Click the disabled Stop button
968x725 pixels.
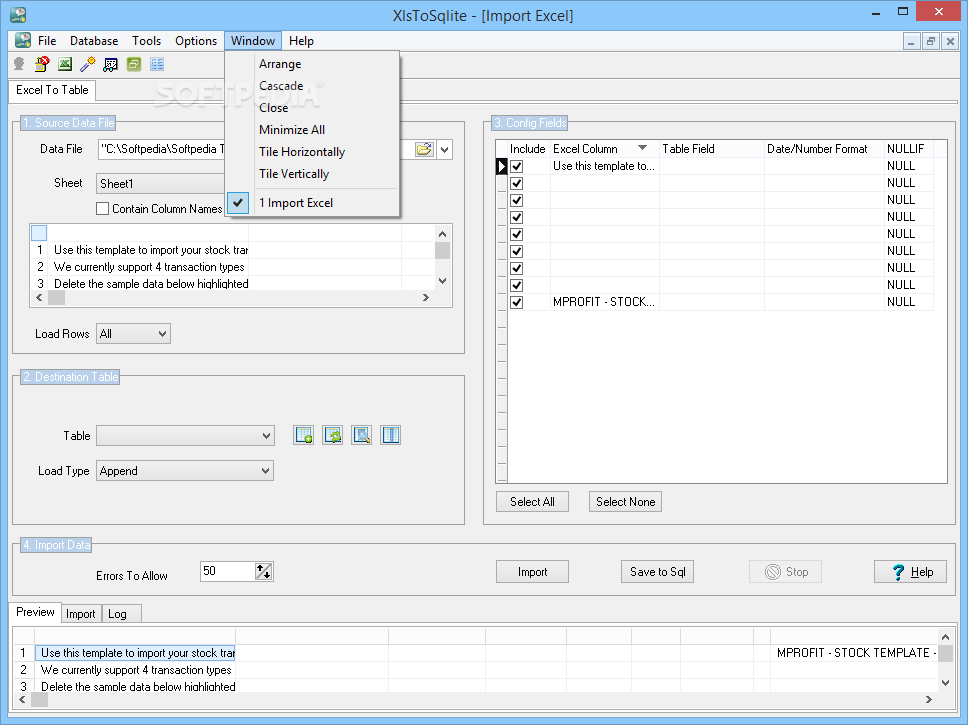pos(785,572)
